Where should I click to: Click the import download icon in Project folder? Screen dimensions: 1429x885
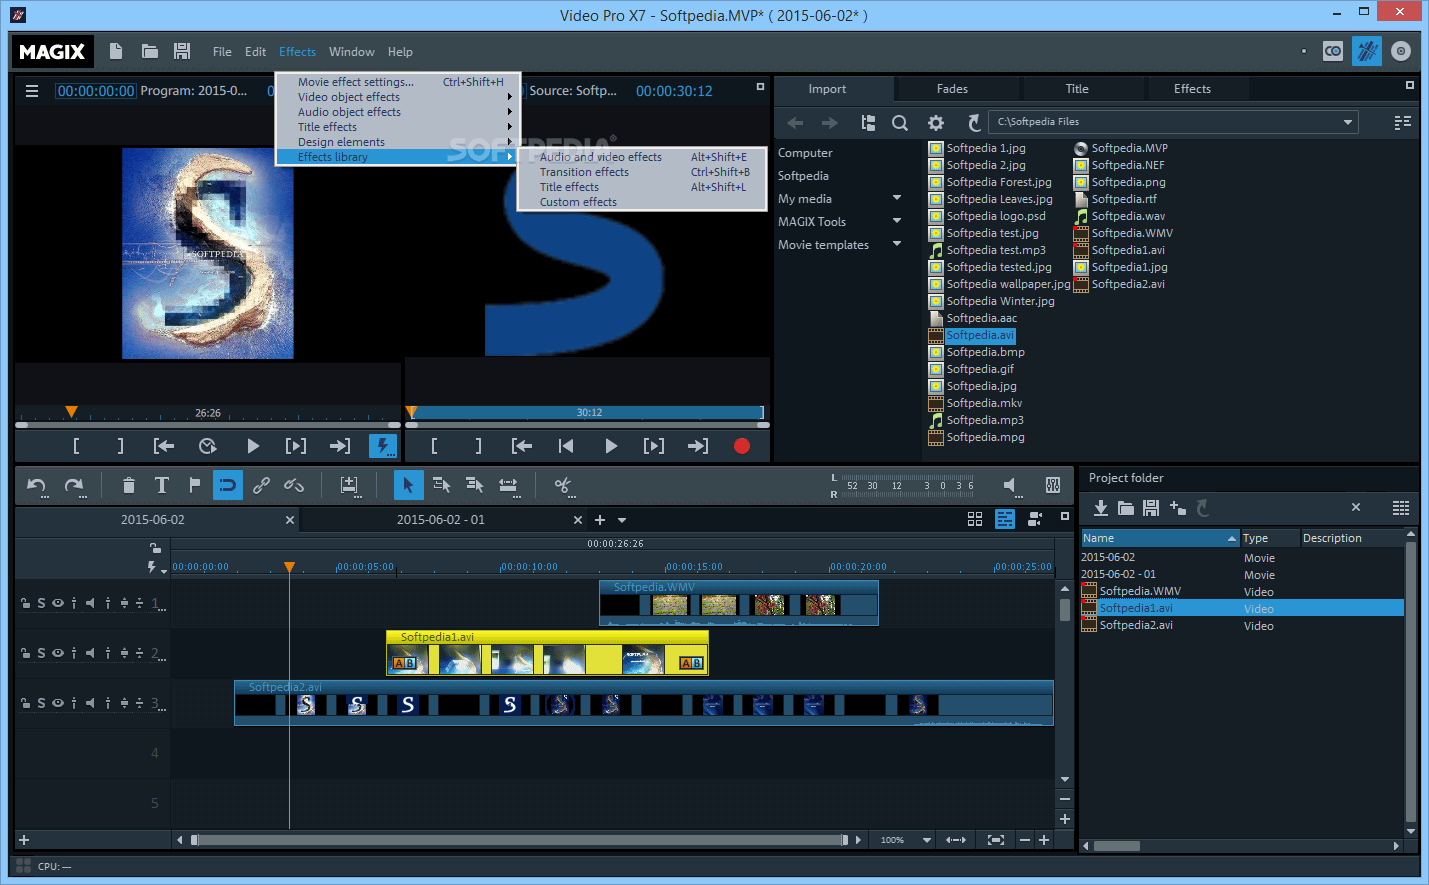(1100, 508)
